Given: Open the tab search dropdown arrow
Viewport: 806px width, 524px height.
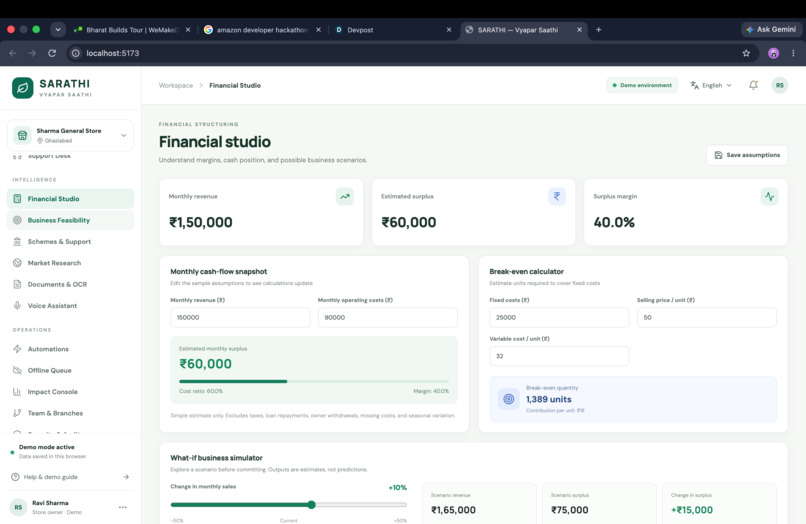Looking at the screenshot, I should coord(58,30).
